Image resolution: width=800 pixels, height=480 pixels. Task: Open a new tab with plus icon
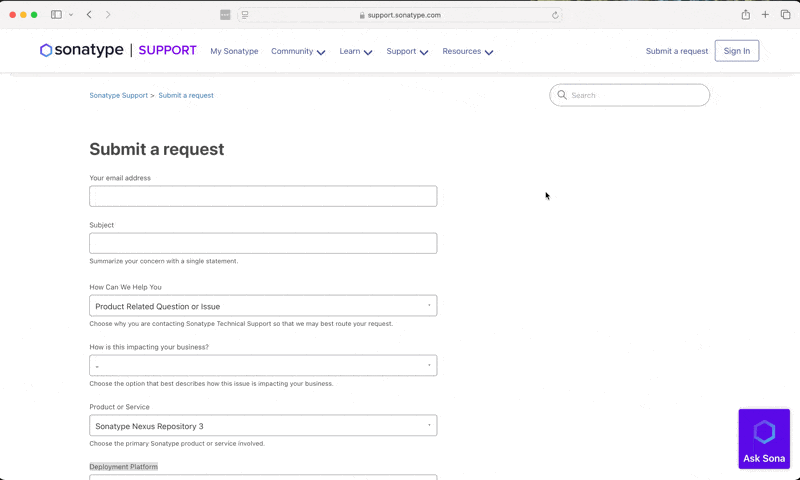click(765, 15)
